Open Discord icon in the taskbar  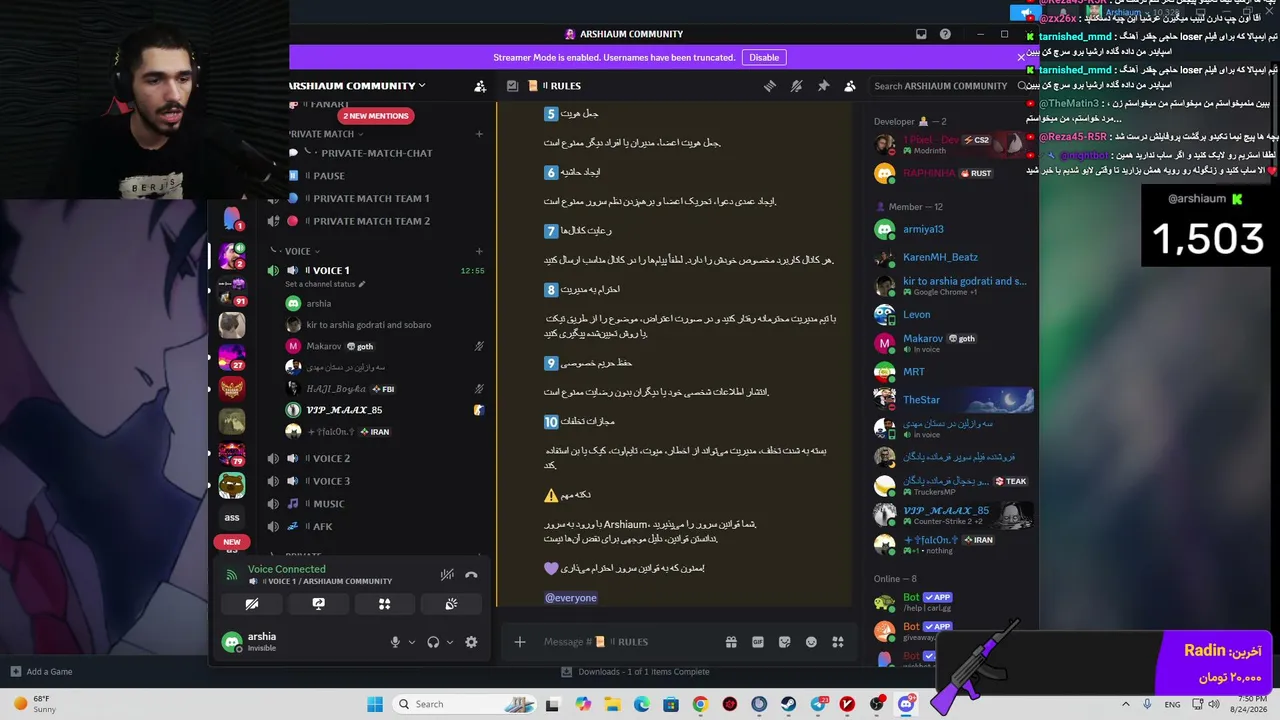point(906,704)
